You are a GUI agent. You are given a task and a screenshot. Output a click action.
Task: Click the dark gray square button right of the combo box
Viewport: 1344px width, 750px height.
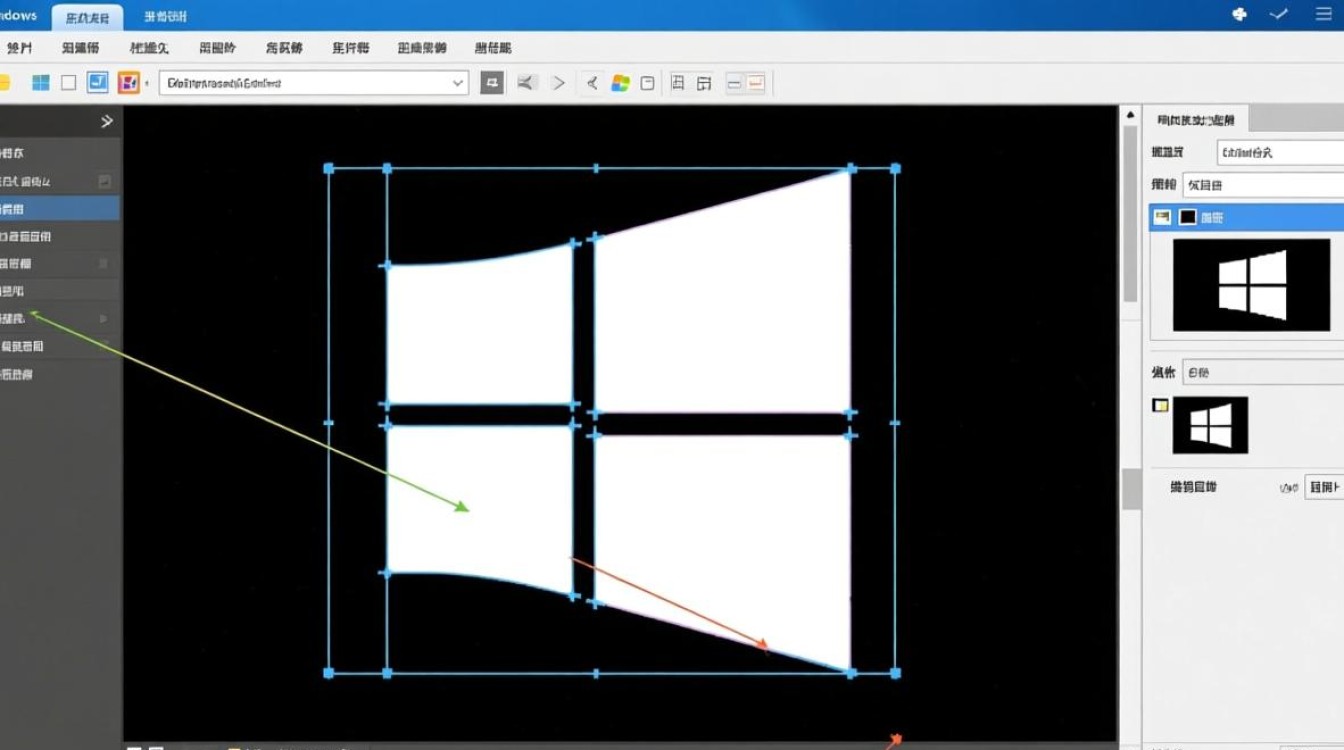[491, 83]
